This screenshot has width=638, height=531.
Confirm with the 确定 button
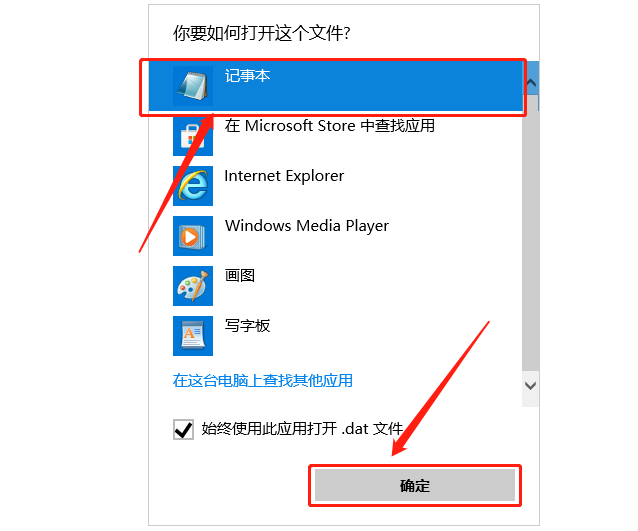(x=415, y=485)
